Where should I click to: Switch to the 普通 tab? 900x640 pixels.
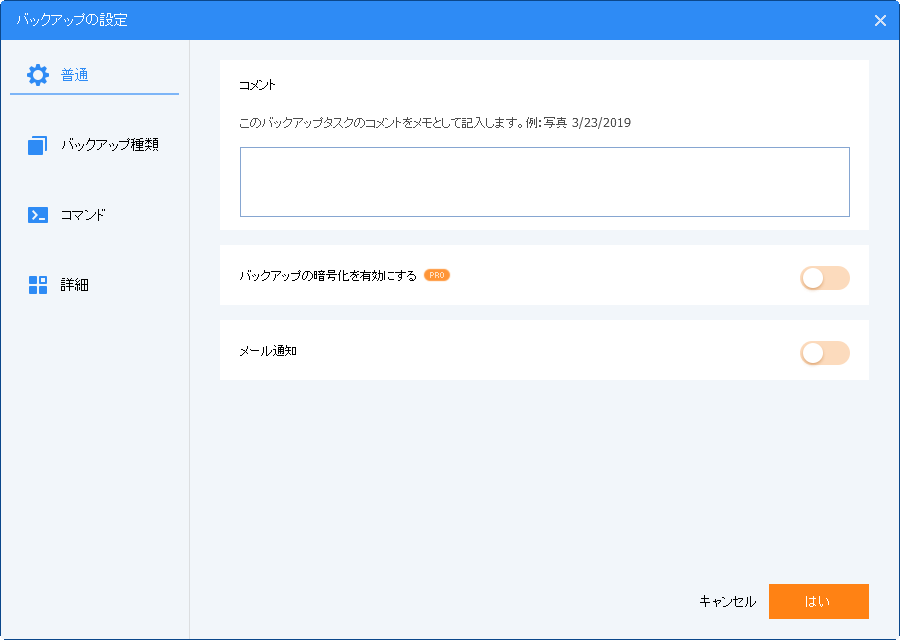tap(94, 75)
